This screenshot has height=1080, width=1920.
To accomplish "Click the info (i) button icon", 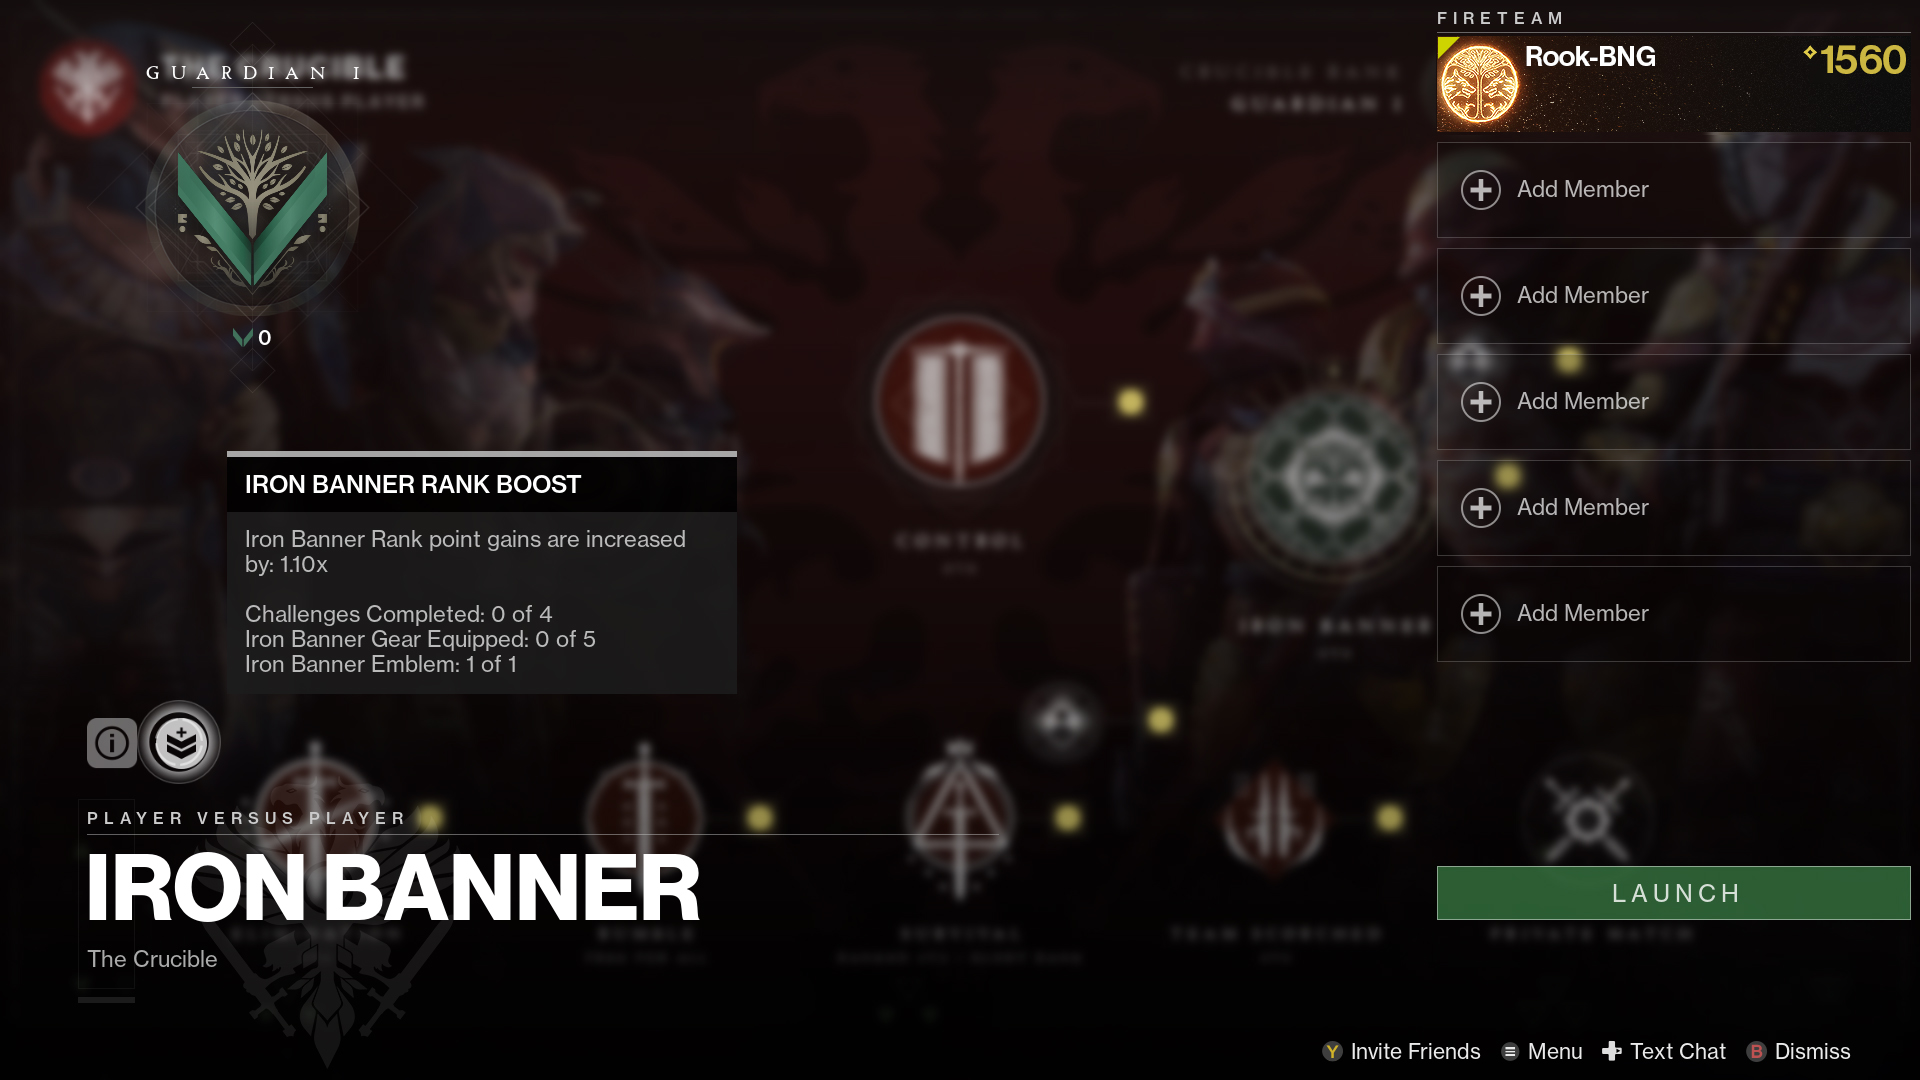I will [x=111, y=741].
